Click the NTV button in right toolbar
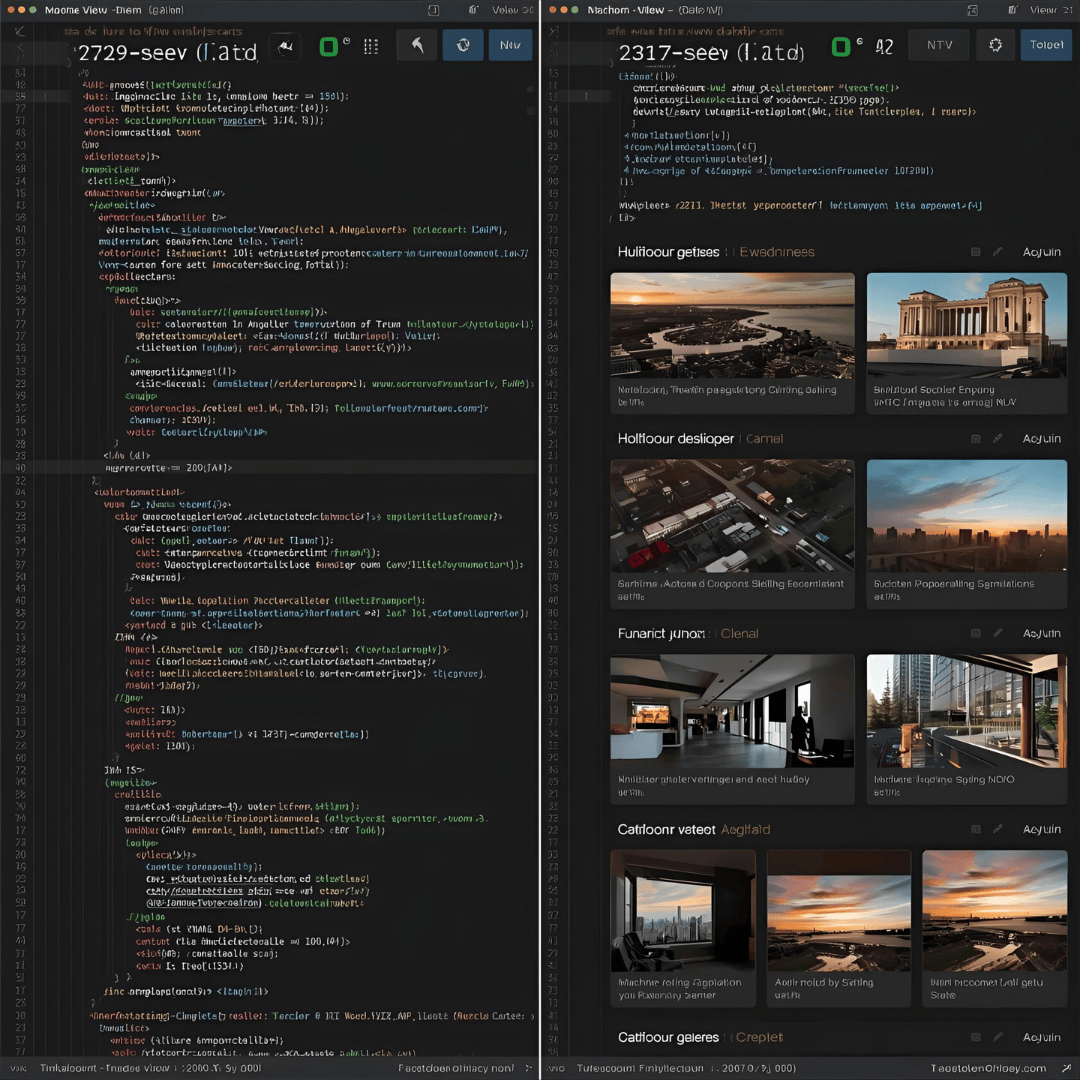1080x1080 pixels. point(939,46)
